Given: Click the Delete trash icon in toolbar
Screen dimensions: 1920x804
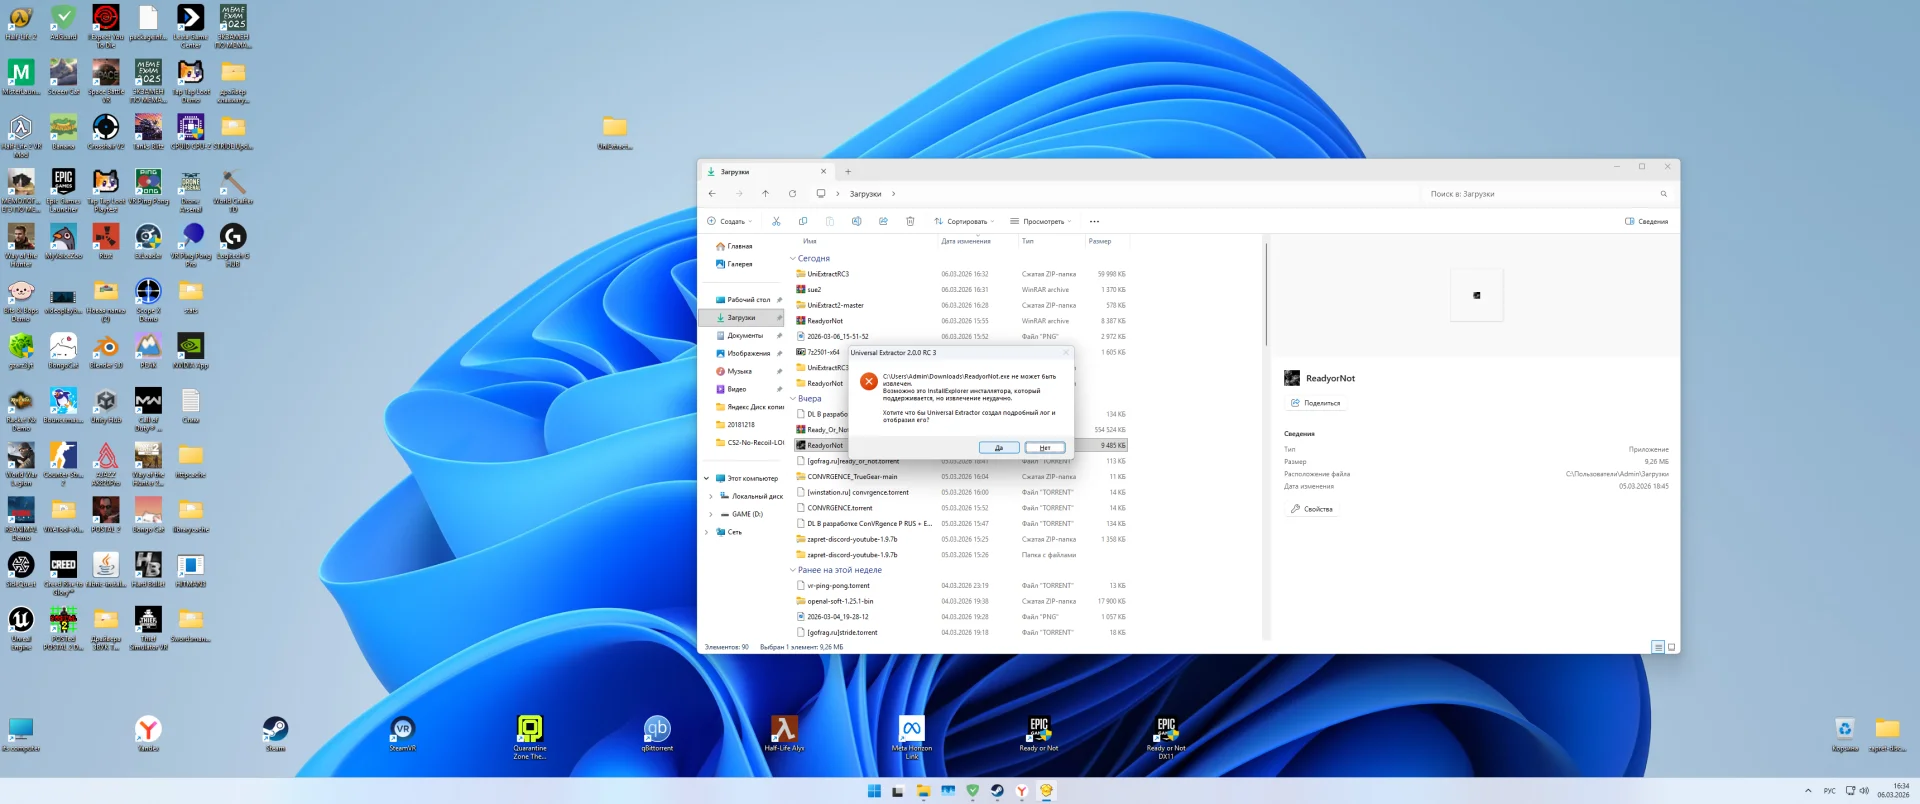Looking at the screenshot, I should (910, 221).
